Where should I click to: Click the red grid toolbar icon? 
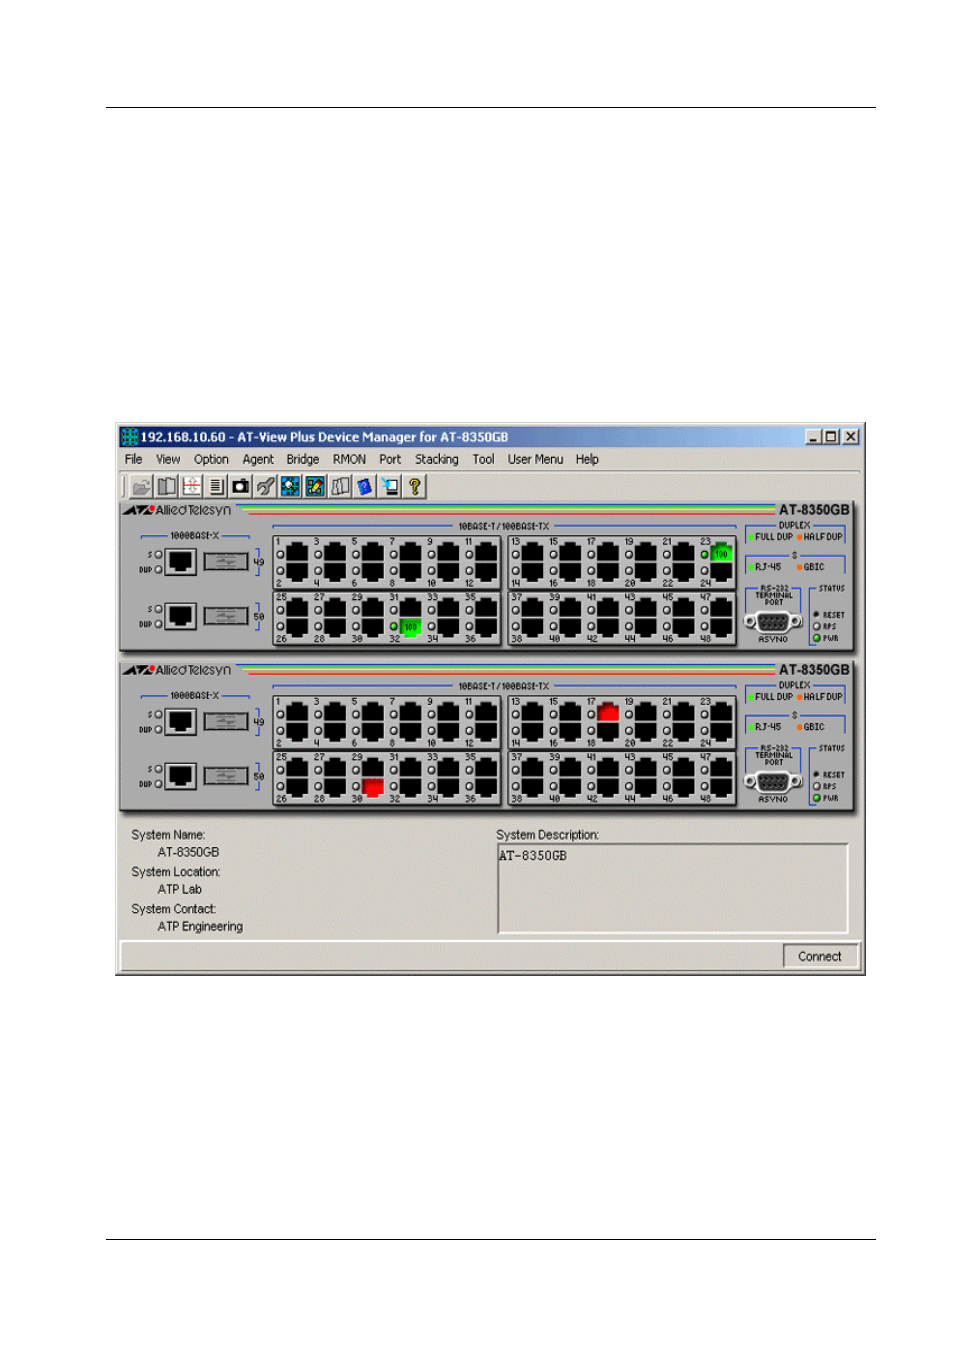(191, 487)
